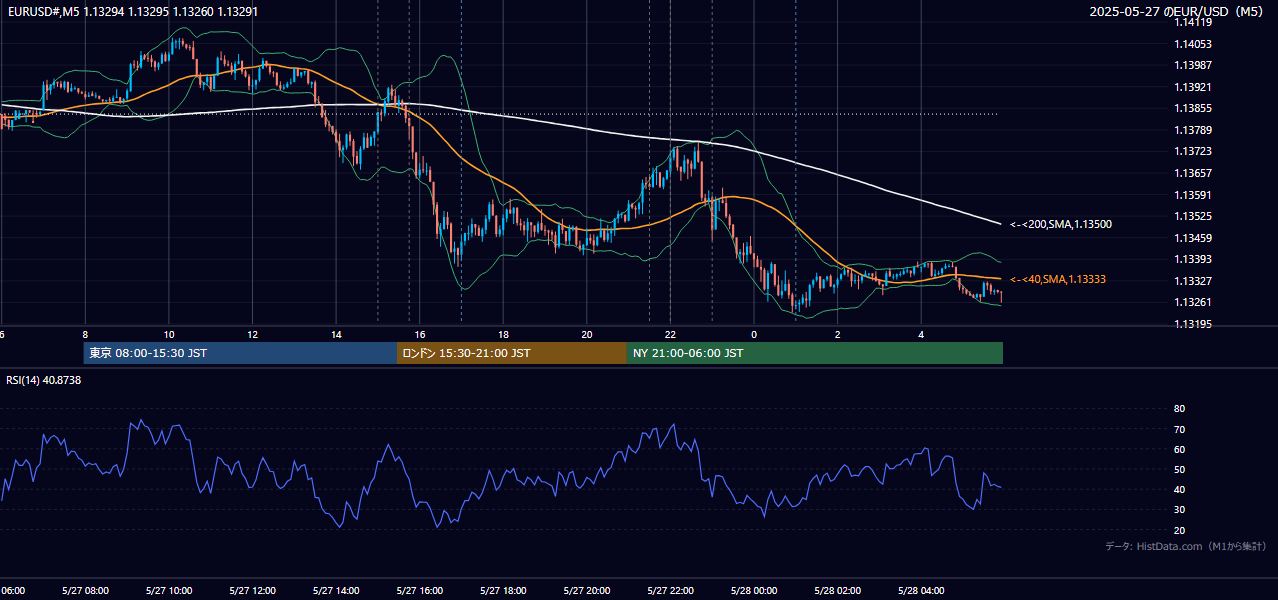Click the 5/27 20:00 date label
The height and width of the screenshot is (600, 1278).
coord(587,590)
